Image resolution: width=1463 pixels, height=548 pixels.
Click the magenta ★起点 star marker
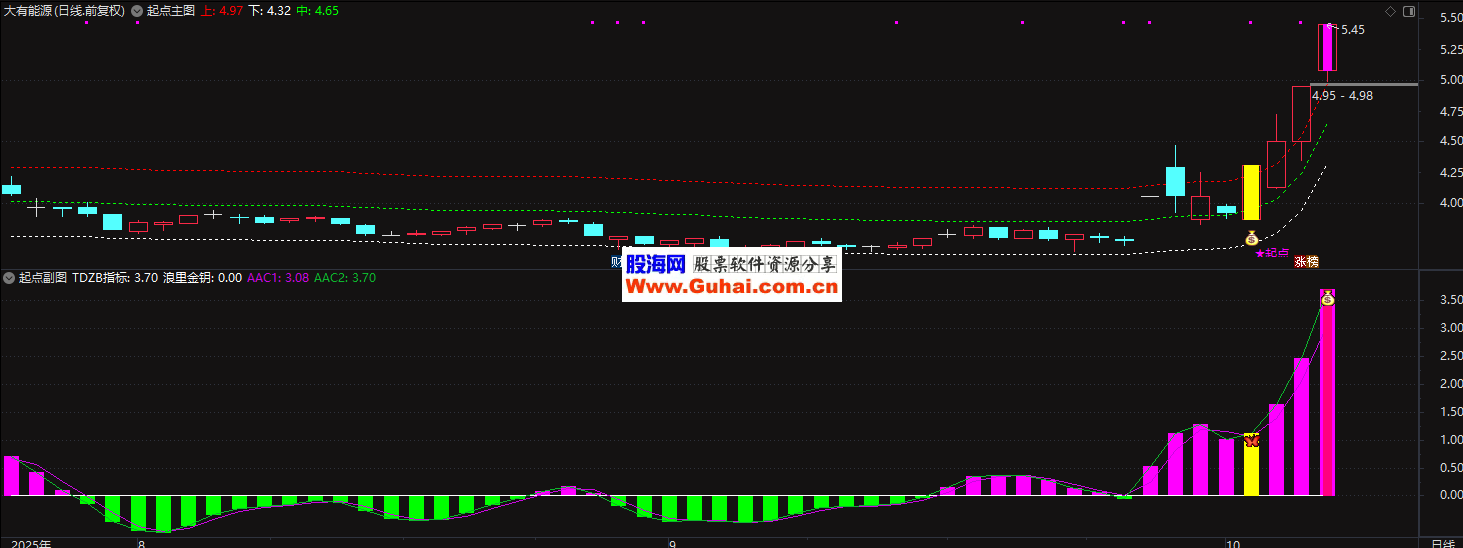[1272, 253]
